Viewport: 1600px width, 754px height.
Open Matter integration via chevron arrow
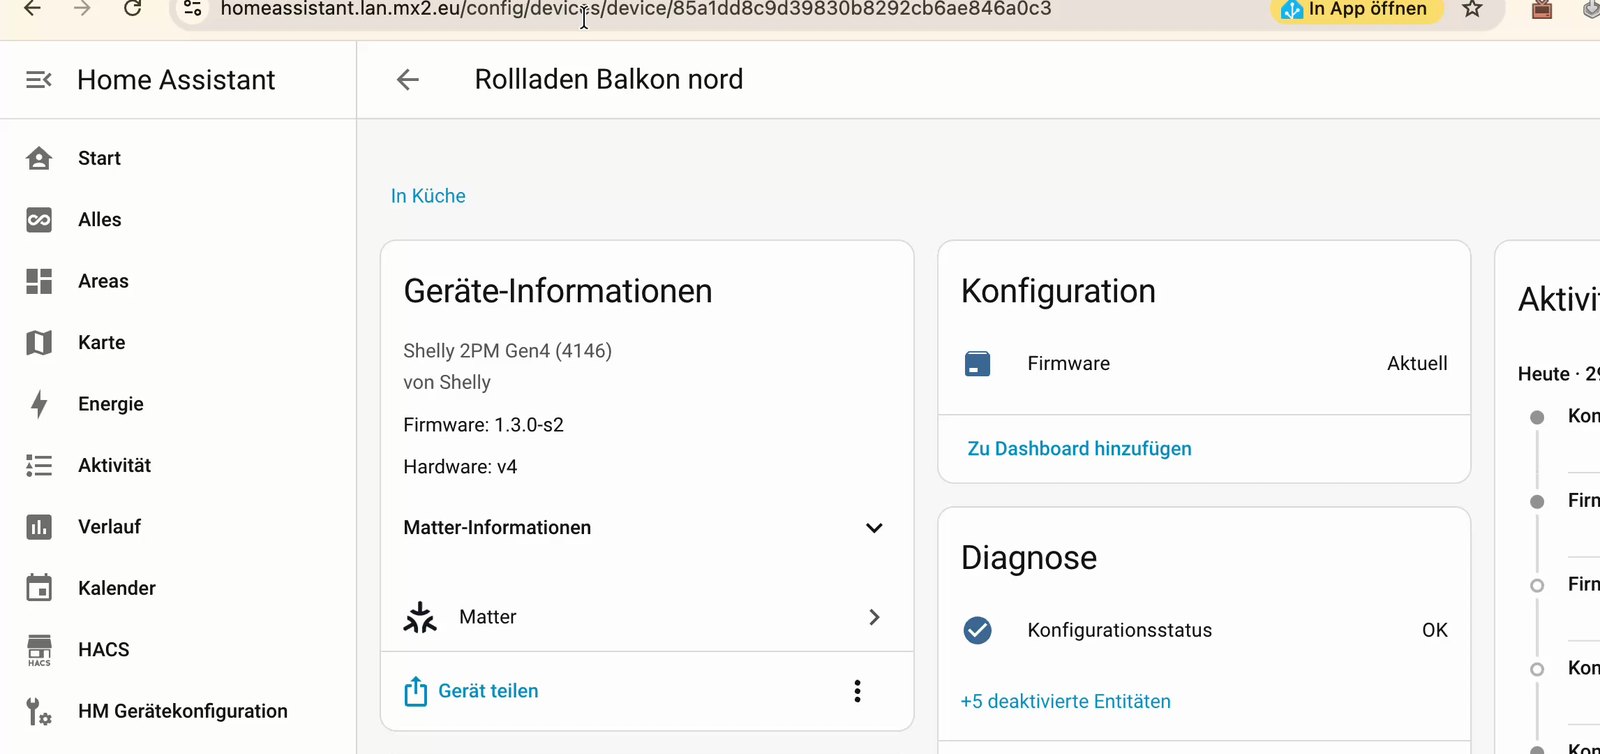click(x=874, y=617)
